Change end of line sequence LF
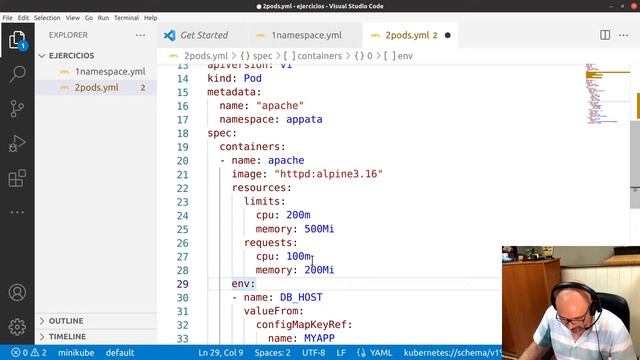 (341, 353)
